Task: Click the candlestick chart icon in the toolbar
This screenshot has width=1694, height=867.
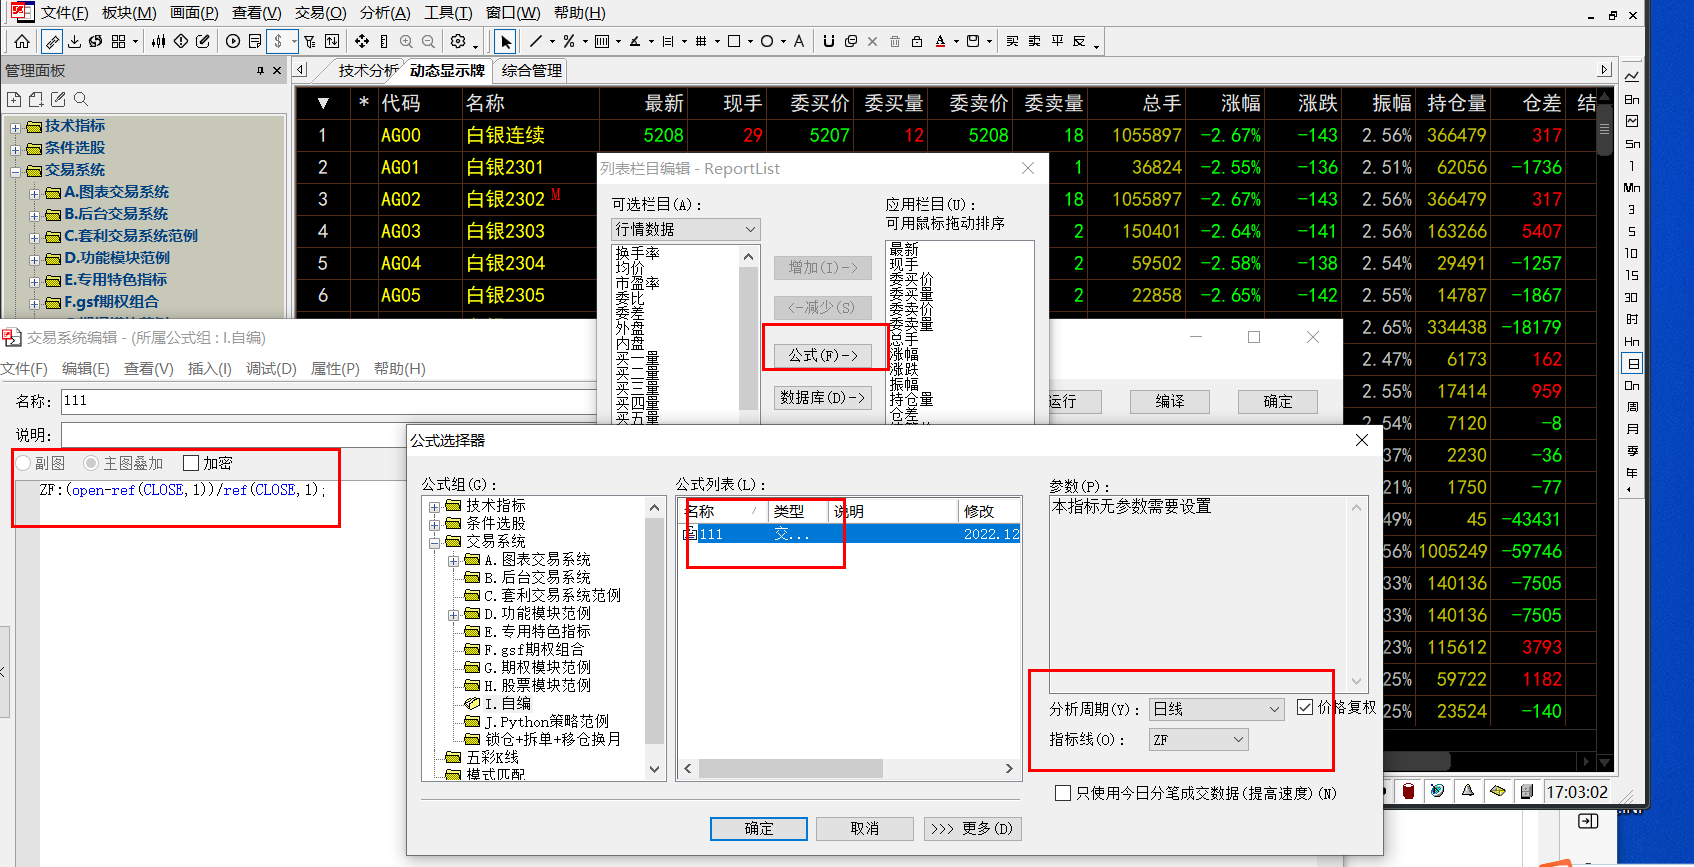Action: 158,41
